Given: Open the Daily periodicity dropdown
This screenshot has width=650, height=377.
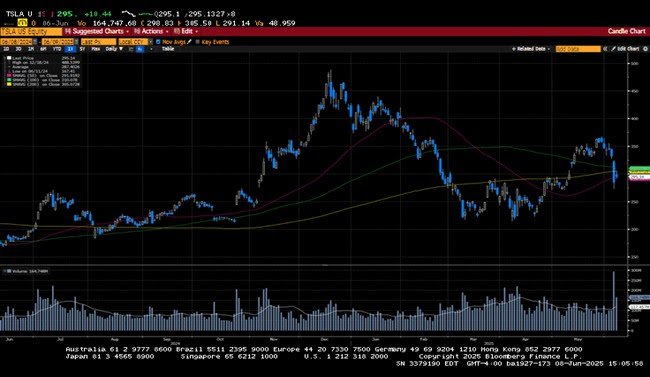Looking at the screenshot, I should pos(114,49).
